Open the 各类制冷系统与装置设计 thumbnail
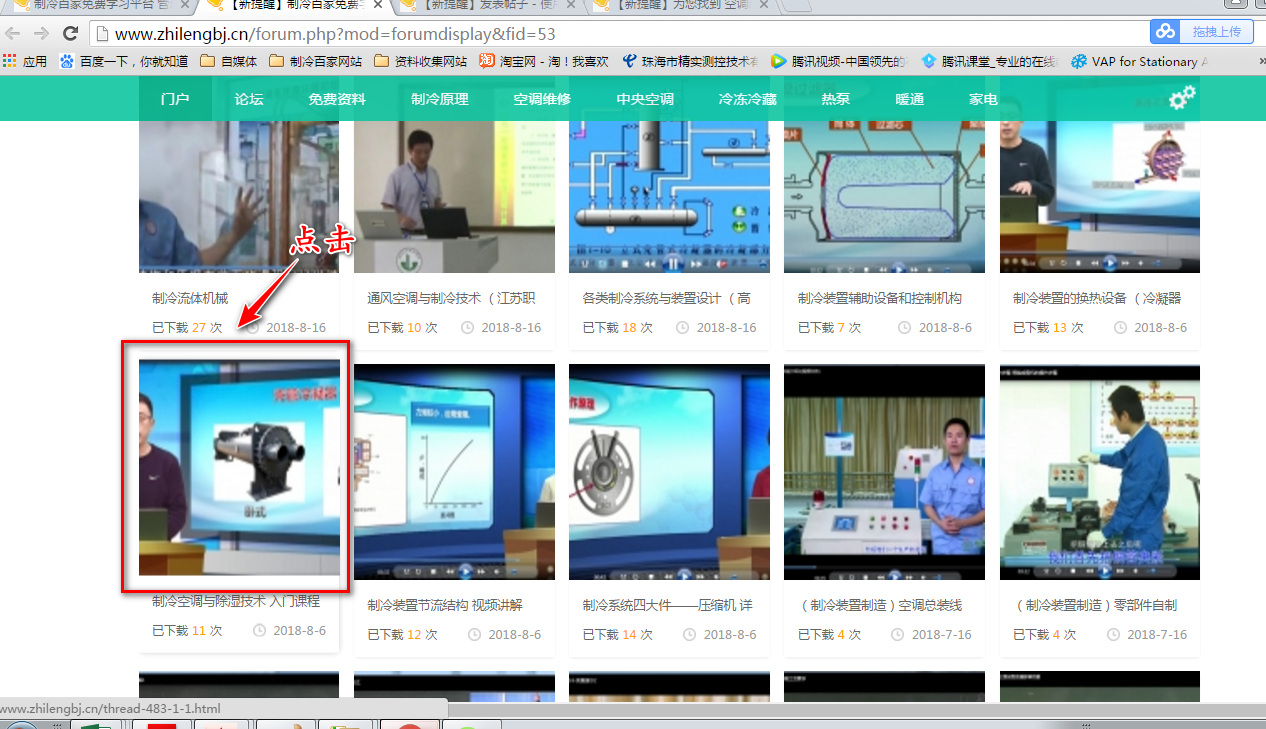 [x=669, y=197]
